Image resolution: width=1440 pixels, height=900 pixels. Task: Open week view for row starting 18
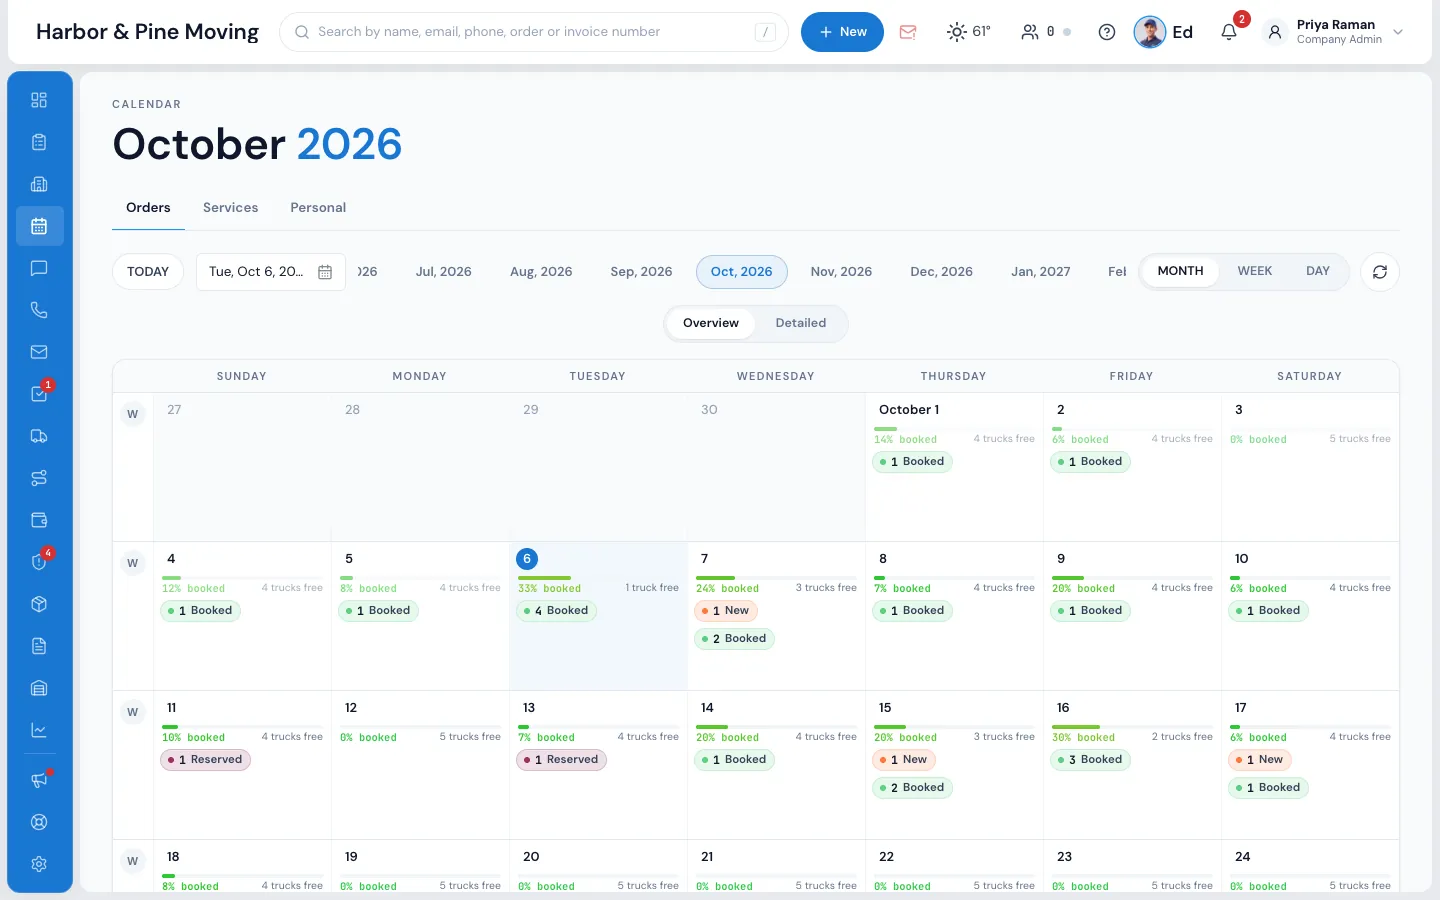pyautogui.click(x=132, y=861)
